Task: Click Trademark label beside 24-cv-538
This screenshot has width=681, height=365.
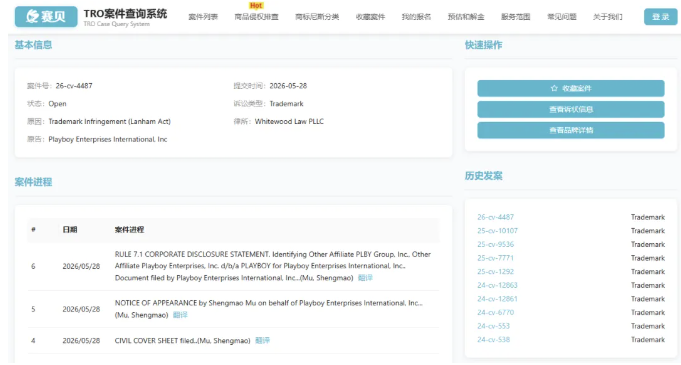Action: [648, 340]
